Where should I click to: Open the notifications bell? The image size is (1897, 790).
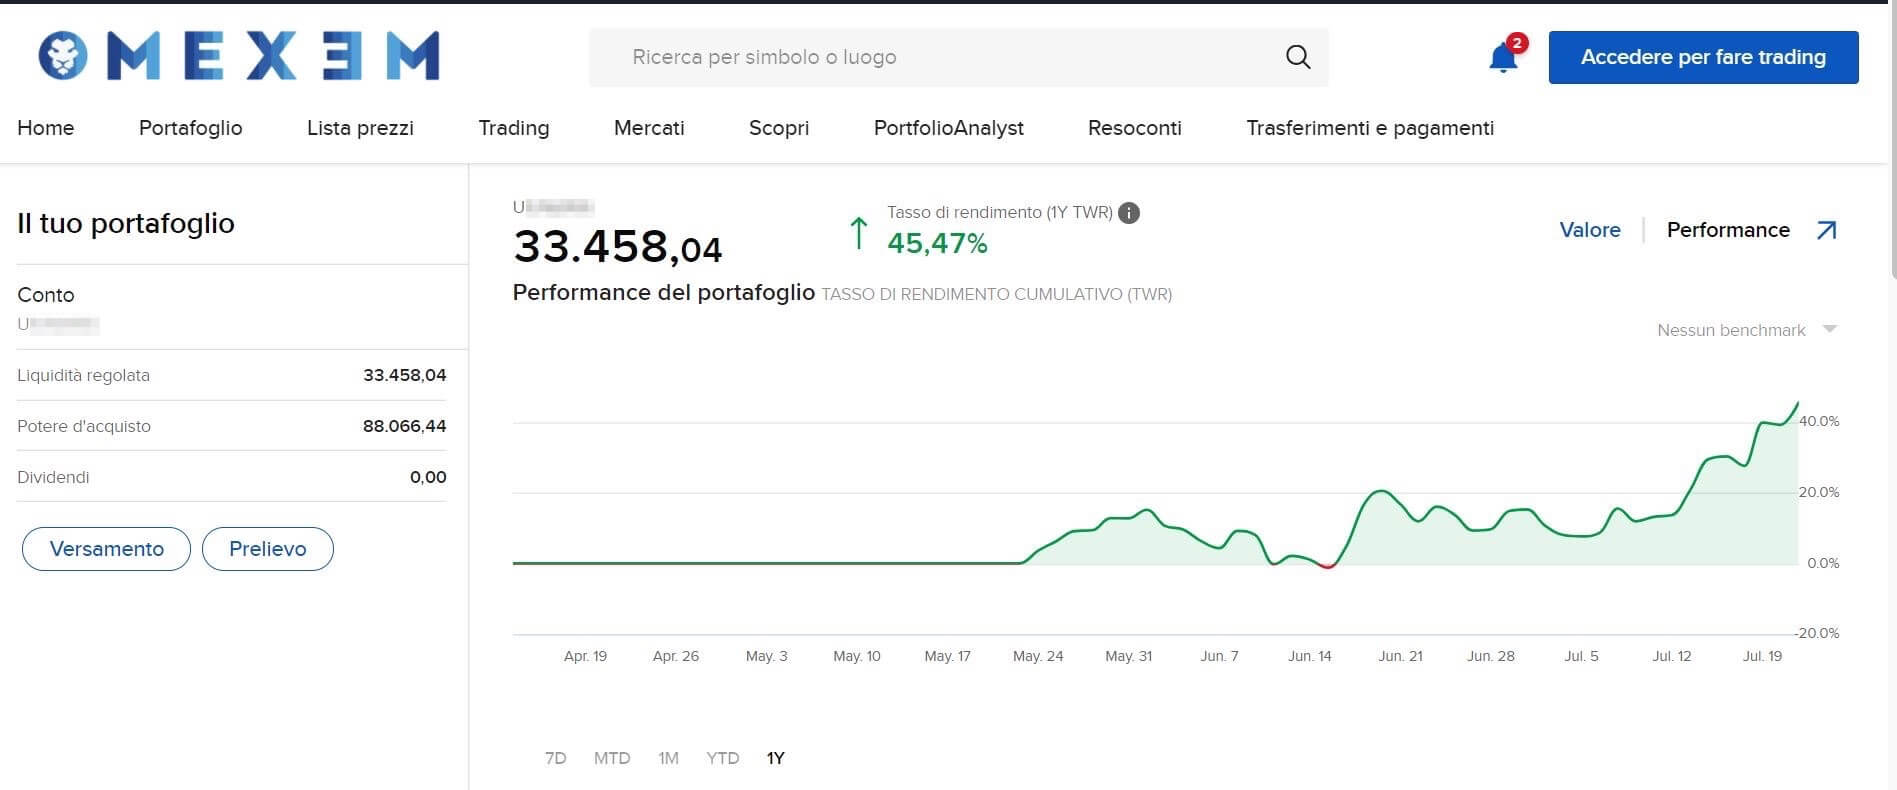(1502, 58)
